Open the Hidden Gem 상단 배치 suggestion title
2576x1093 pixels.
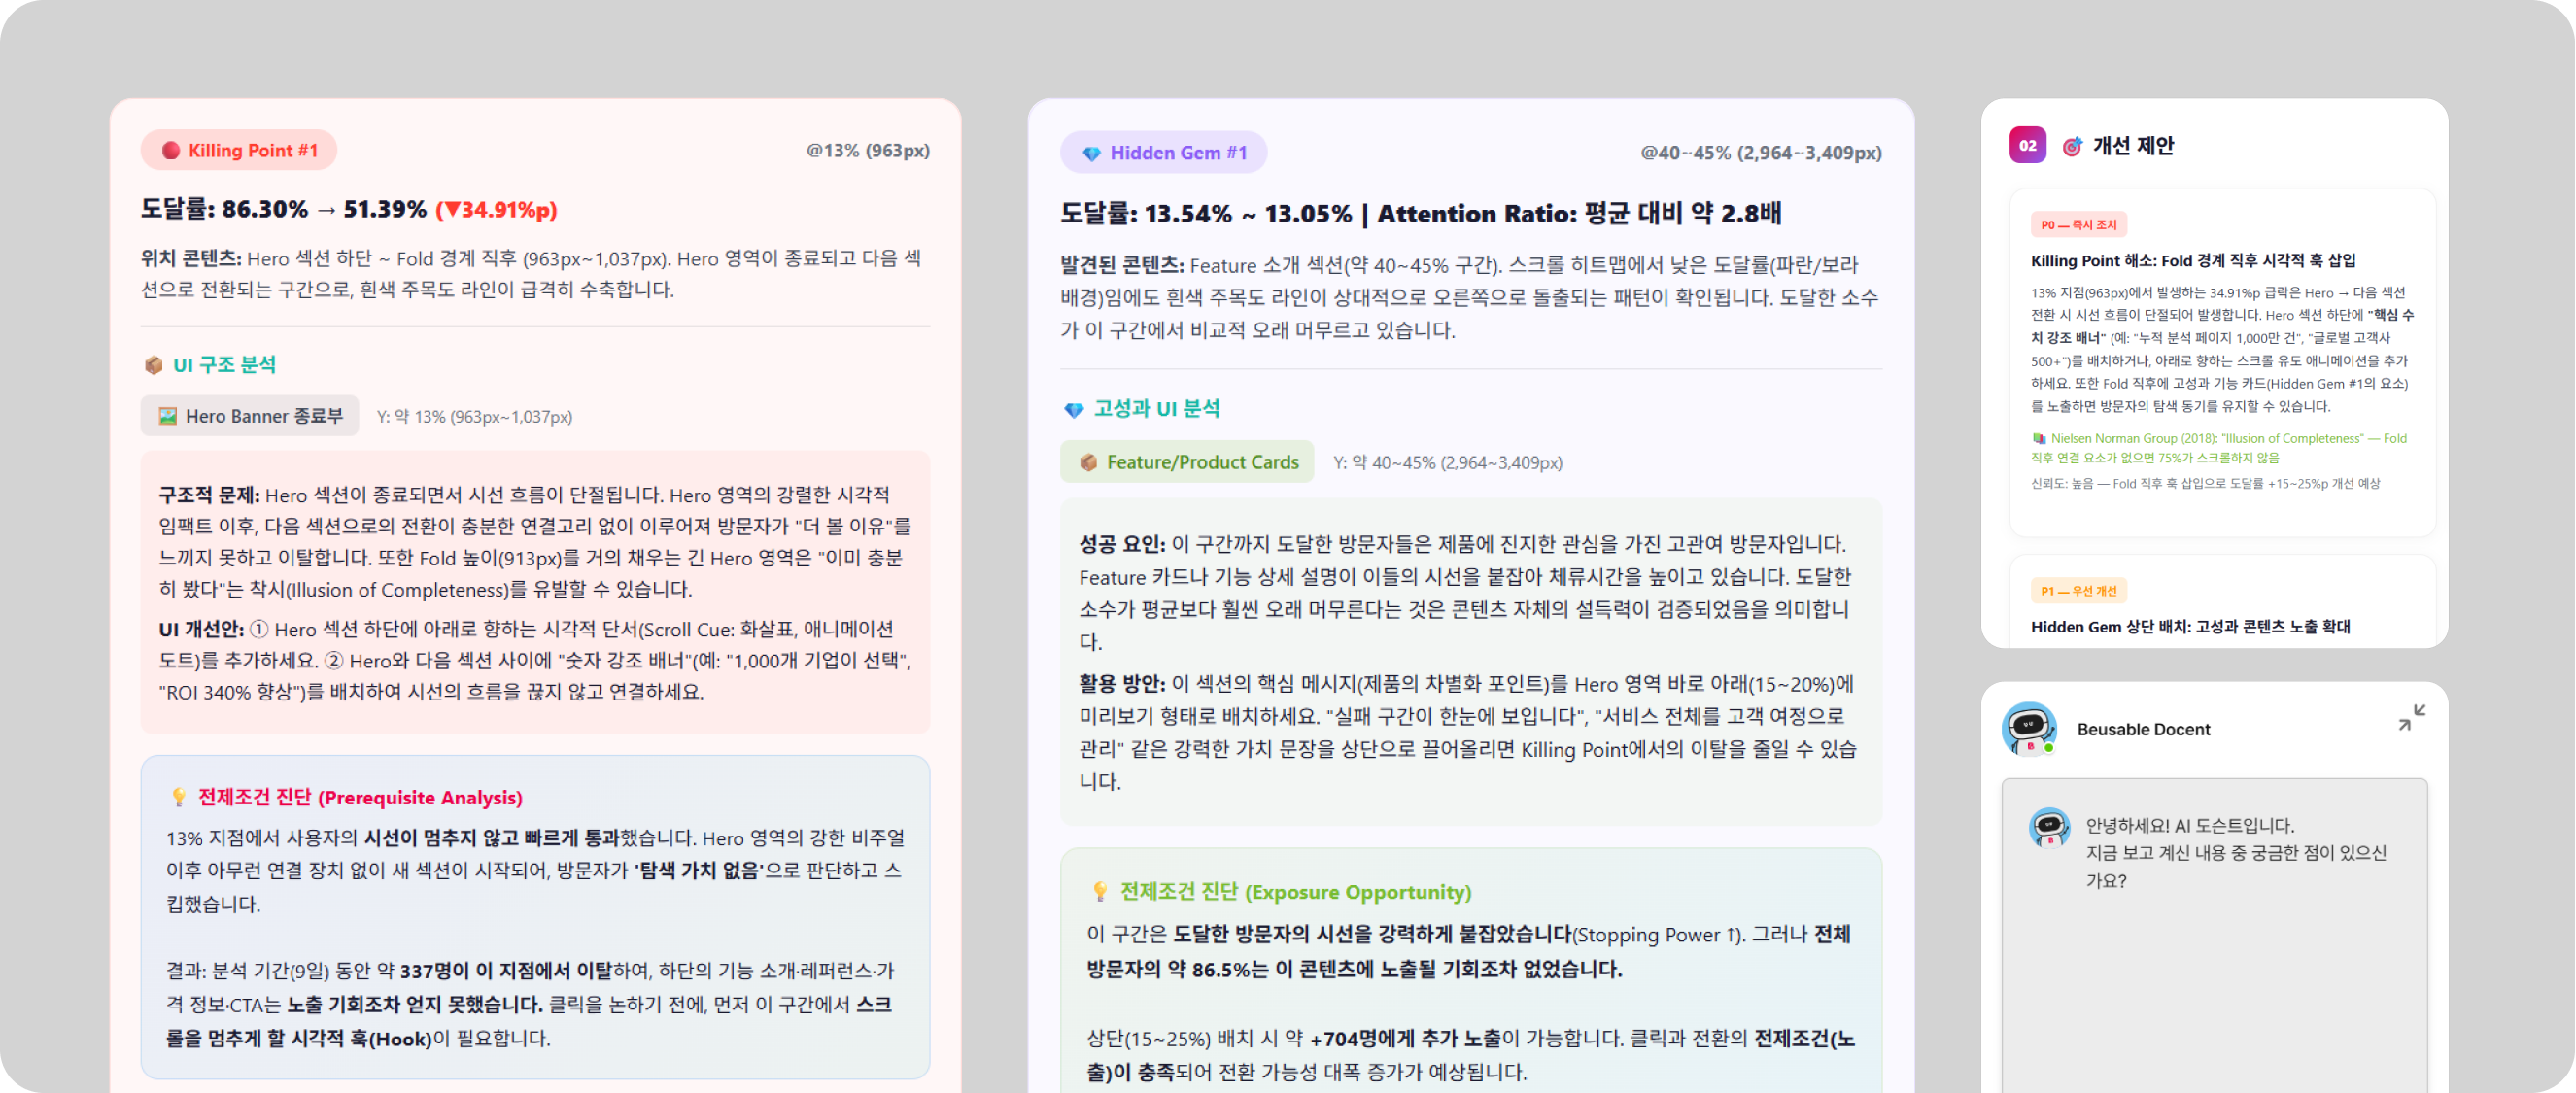click(x=2190, y=626)
